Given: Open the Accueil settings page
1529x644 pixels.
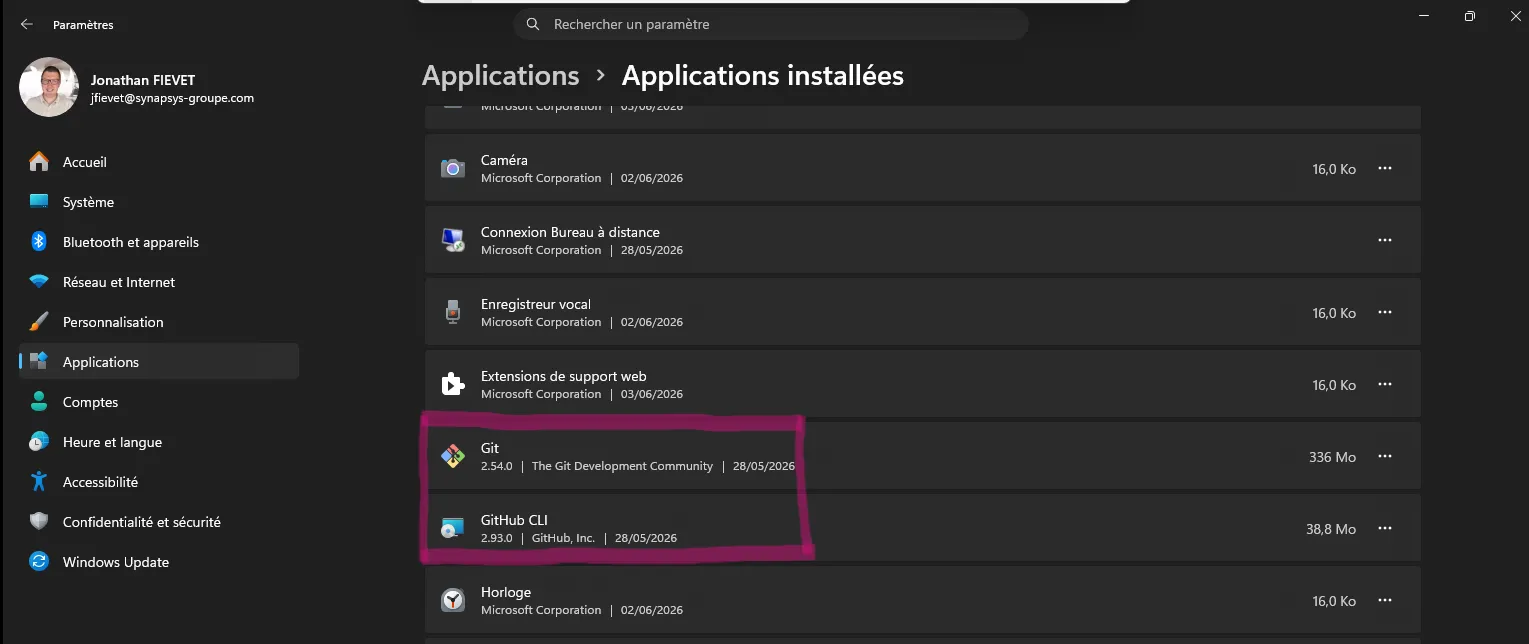Looking at the screenshot, I should (x=159, y=162).
